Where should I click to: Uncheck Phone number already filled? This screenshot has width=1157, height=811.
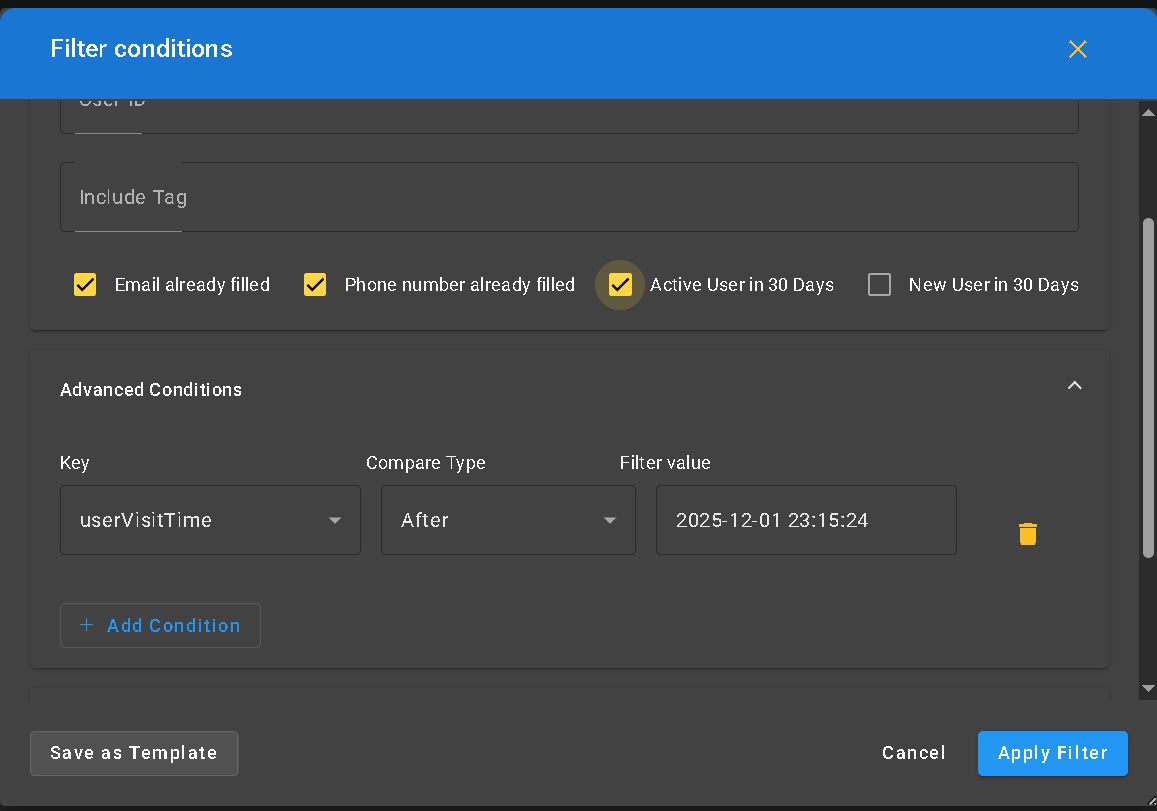click(x=315, y=285)
